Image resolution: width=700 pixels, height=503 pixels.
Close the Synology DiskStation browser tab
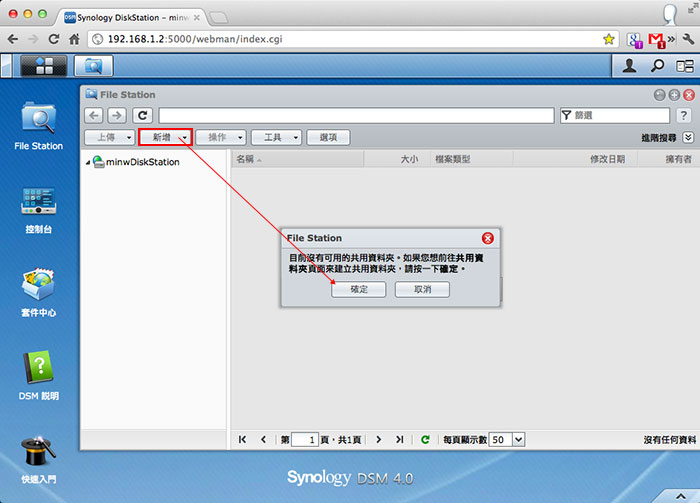pos(196,18)
